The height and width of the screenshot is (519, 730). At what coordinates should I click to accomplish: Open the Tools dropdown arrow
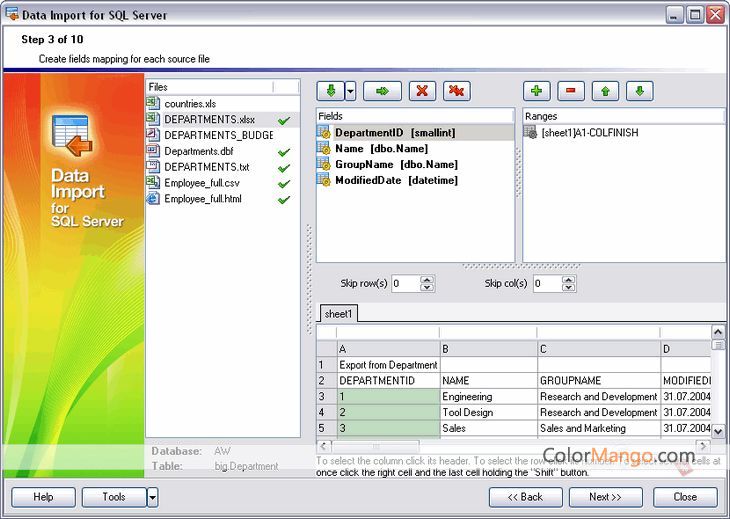153,497
